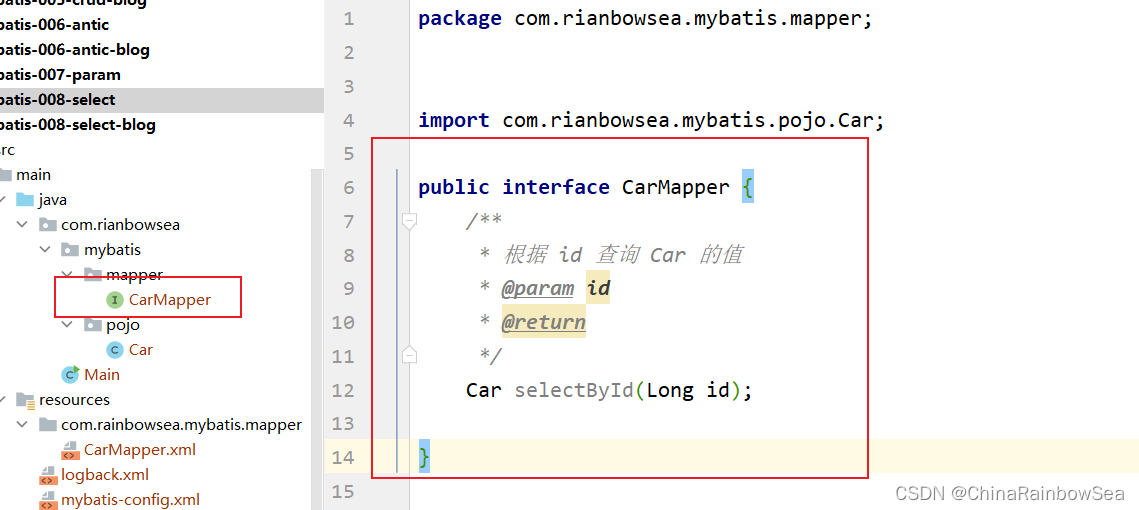1139x510 pixels.
Task: Click the com.rainbowsea.mybatis.mapper folder icon
Action: (48, 424)
